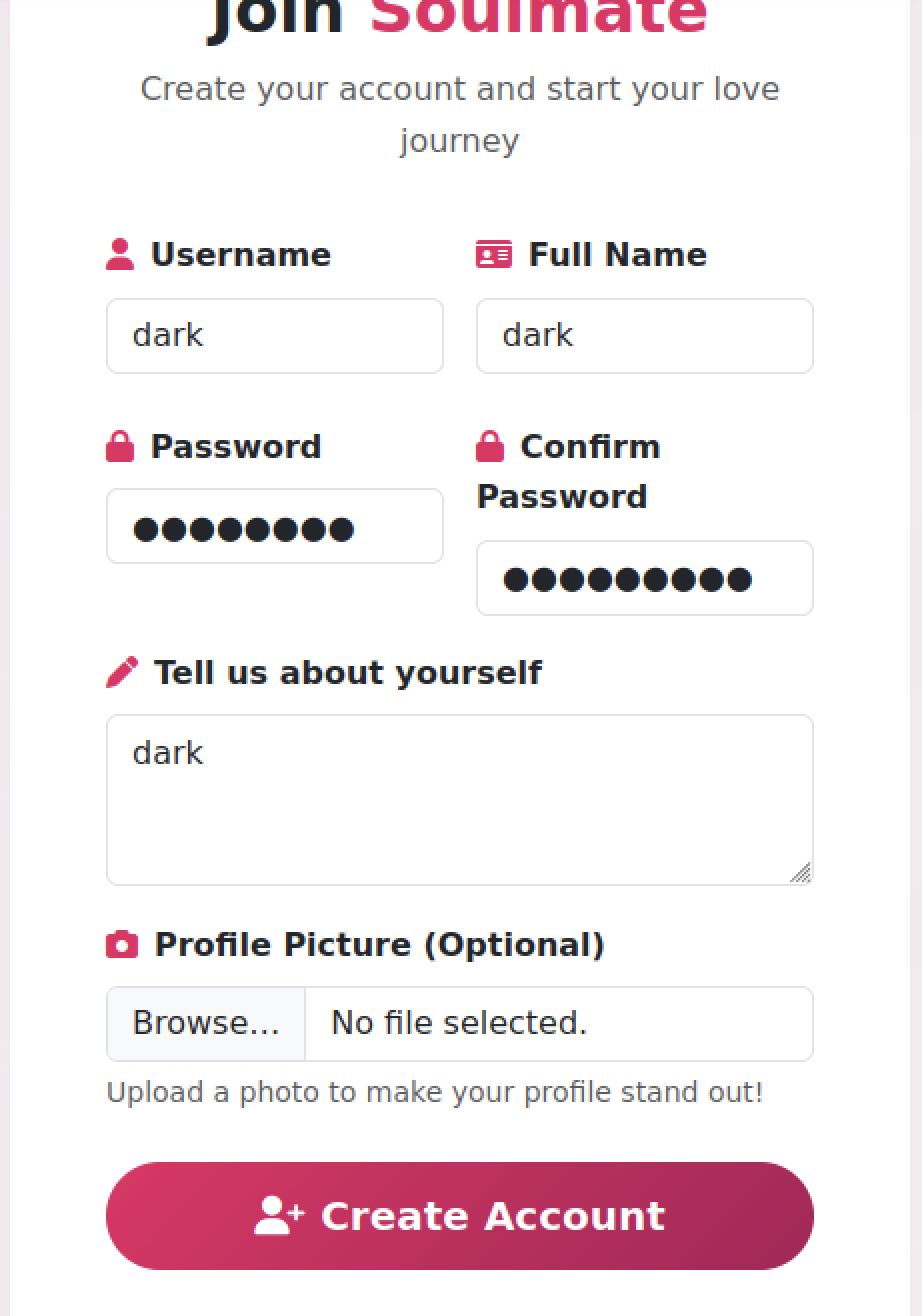The height and width of the screenshot is (1316, 922).
Task: Focus the Full Name input field
Action: click(x=645, y=336)
